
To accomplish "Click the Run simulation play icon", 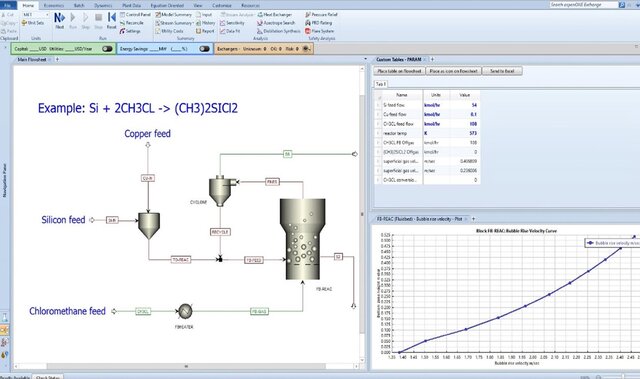I will tap(73, 20).
